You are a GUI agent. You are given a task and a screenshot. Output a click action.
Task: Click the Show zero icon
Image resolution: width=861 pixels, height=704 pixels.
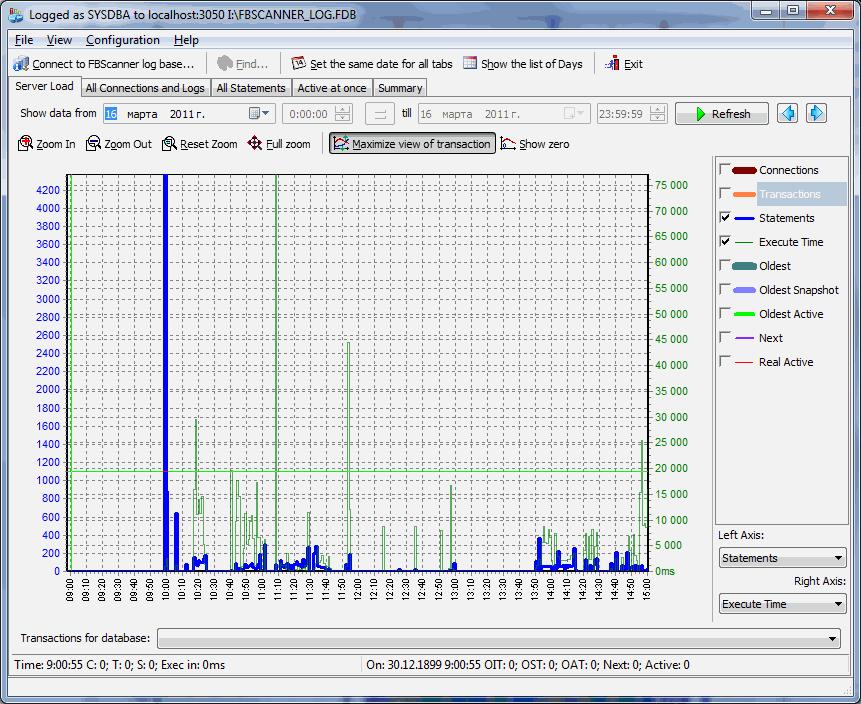click(x=508, y=144)
